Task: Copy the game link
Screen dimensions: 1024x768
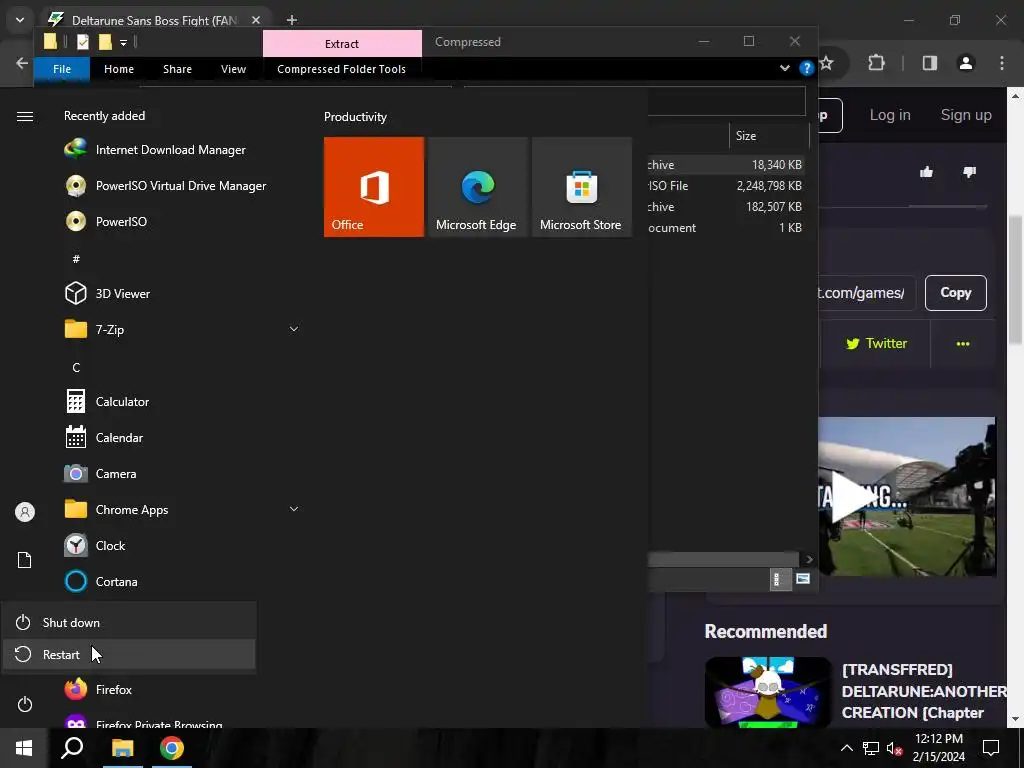Action: pyautogui.click(x=955, y=293)
